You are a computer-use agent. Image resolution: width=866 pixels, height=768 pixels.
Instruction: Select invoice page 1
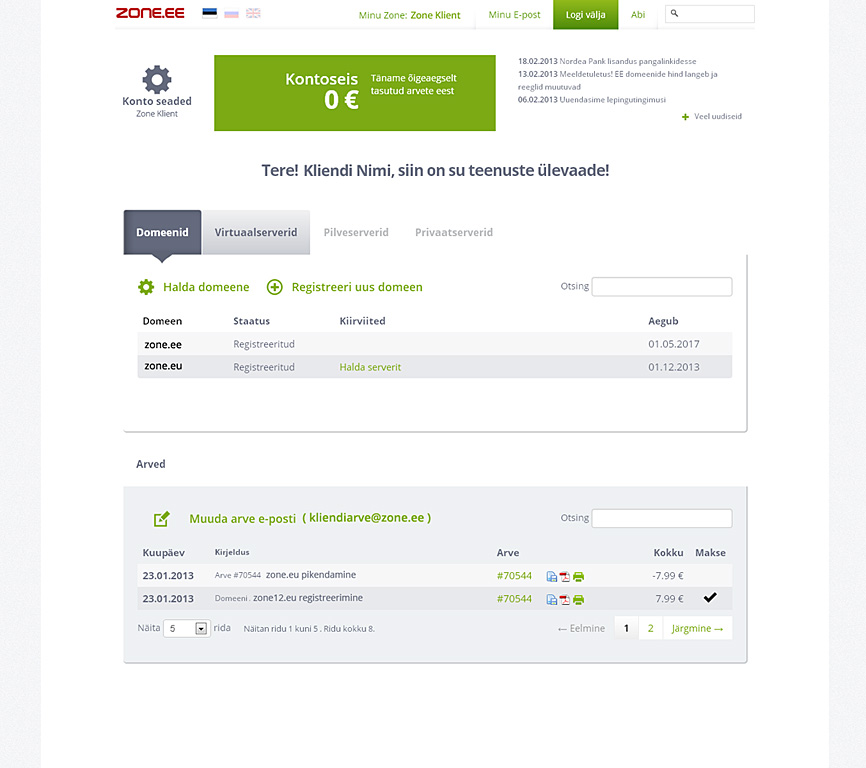coord(626,628)
